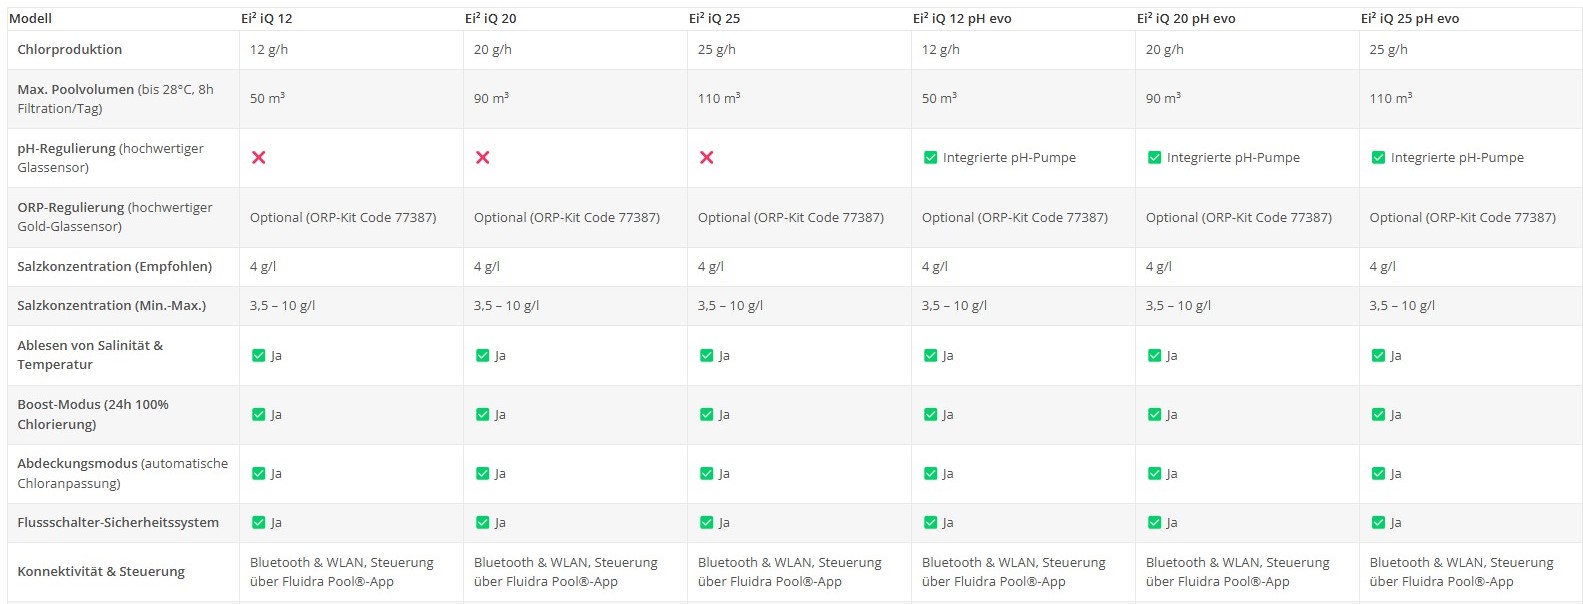Click Abdeckungsmodus check mark for Ei² iQ 20

click(x=482, y=473)
